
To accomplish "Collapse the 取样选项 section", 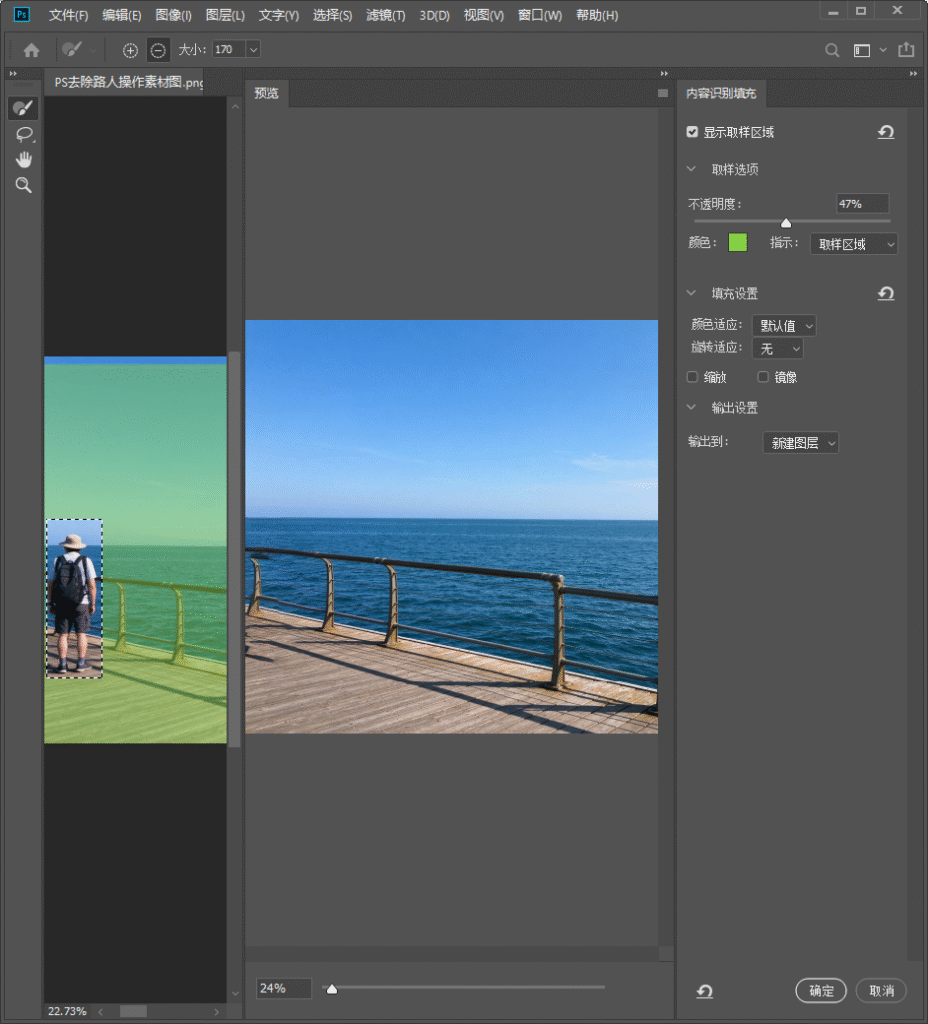I will (x=692, y=169).
